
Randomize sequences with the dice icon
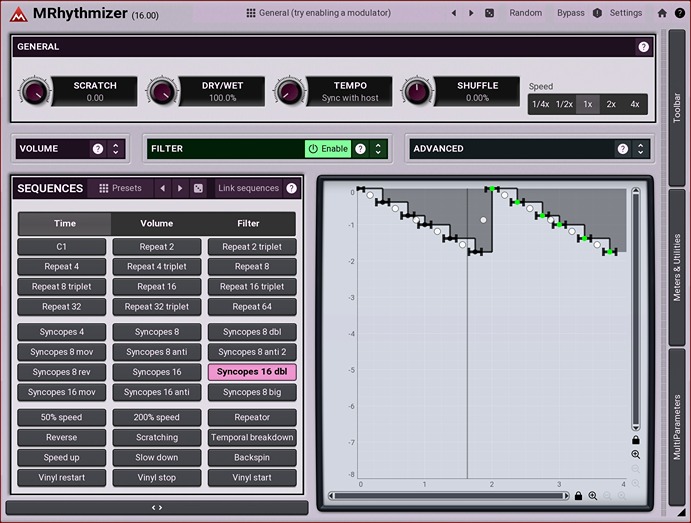coord(198,188)
